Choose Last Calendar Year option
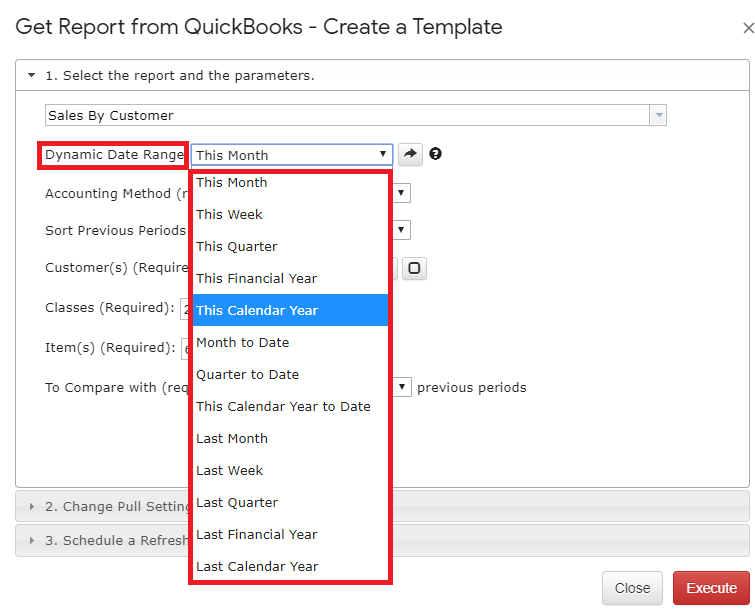 pyautogui.click(x=290, y=566)
